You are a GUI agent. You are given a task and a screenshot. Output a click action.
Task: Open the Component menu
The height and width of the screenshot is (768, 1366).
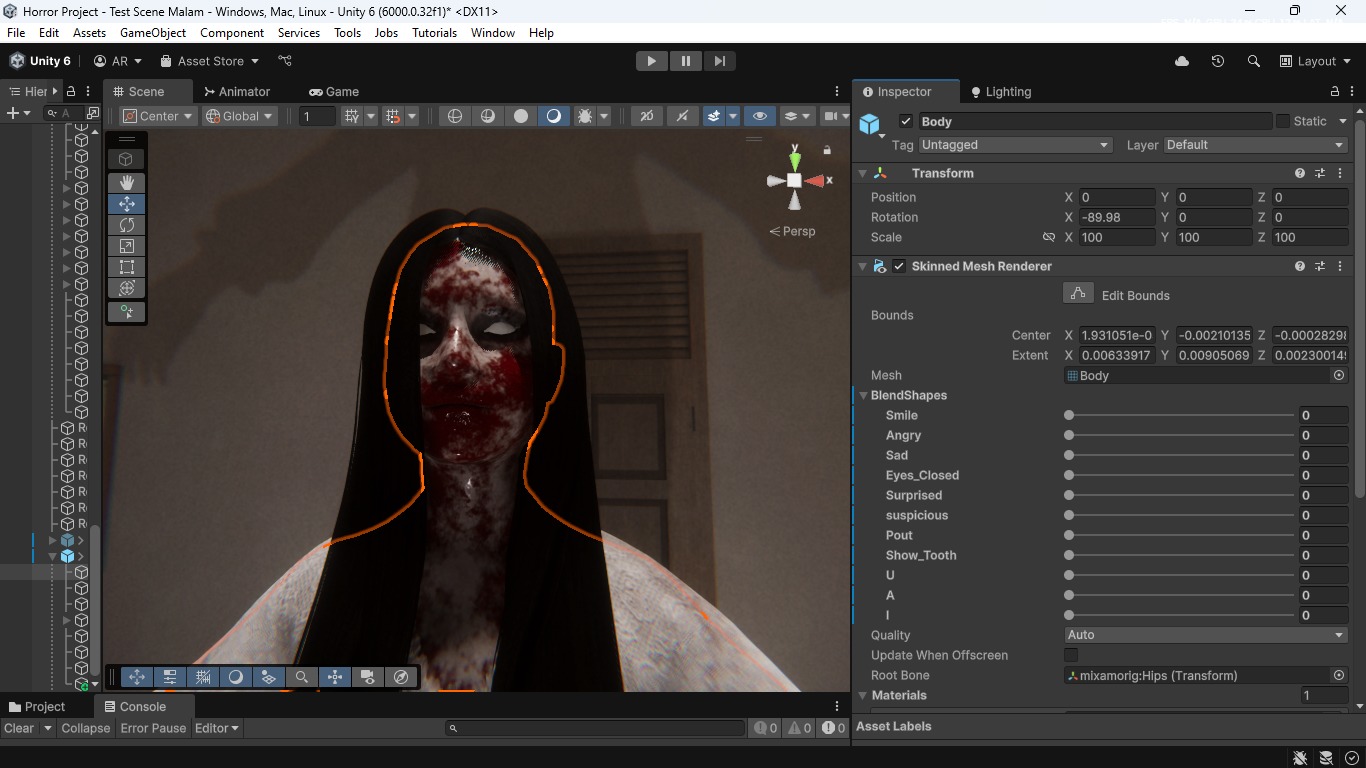point(232,33)
